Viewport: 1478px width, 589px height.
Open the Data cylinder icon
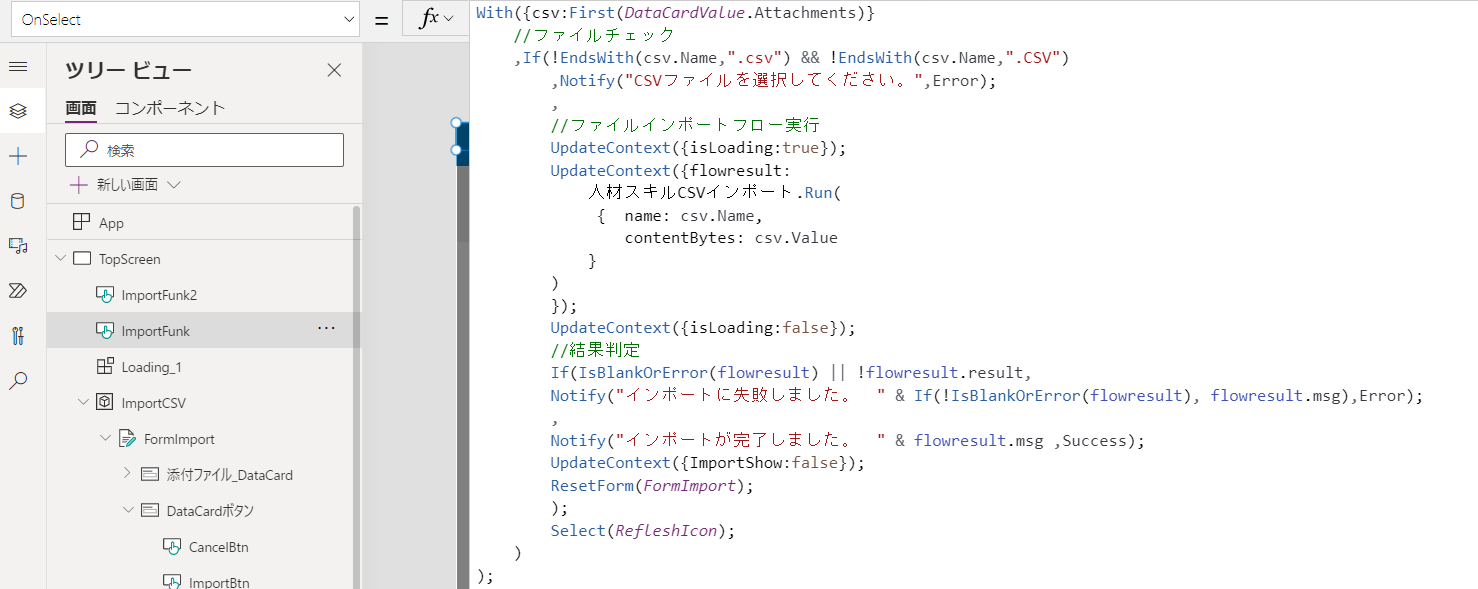(x=18, y=201)
